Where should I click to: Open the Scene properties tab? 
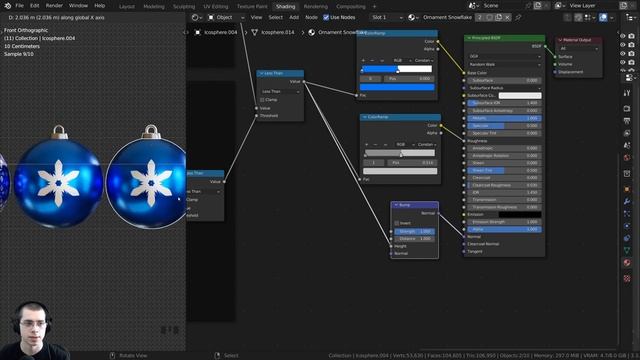pyautogui.click(x=627, y=145)
